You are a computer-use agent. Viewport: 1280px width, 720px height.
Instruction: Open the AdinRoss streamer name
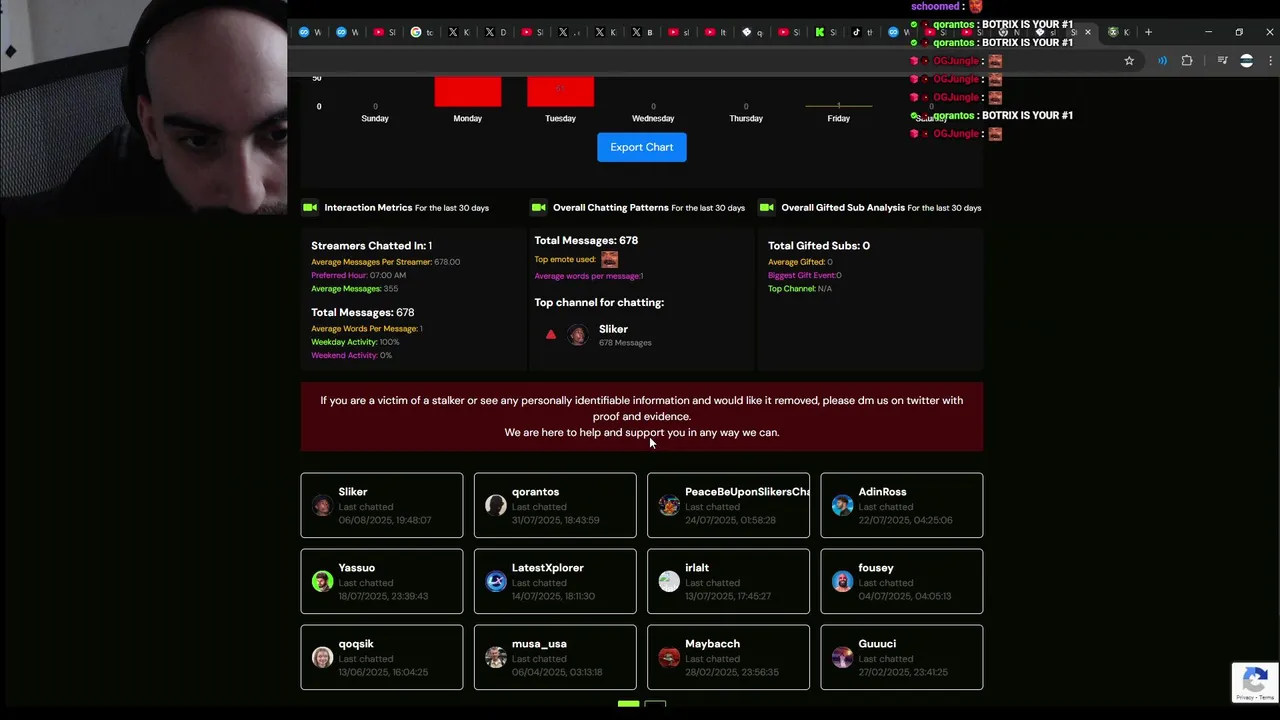pos(882,492)
